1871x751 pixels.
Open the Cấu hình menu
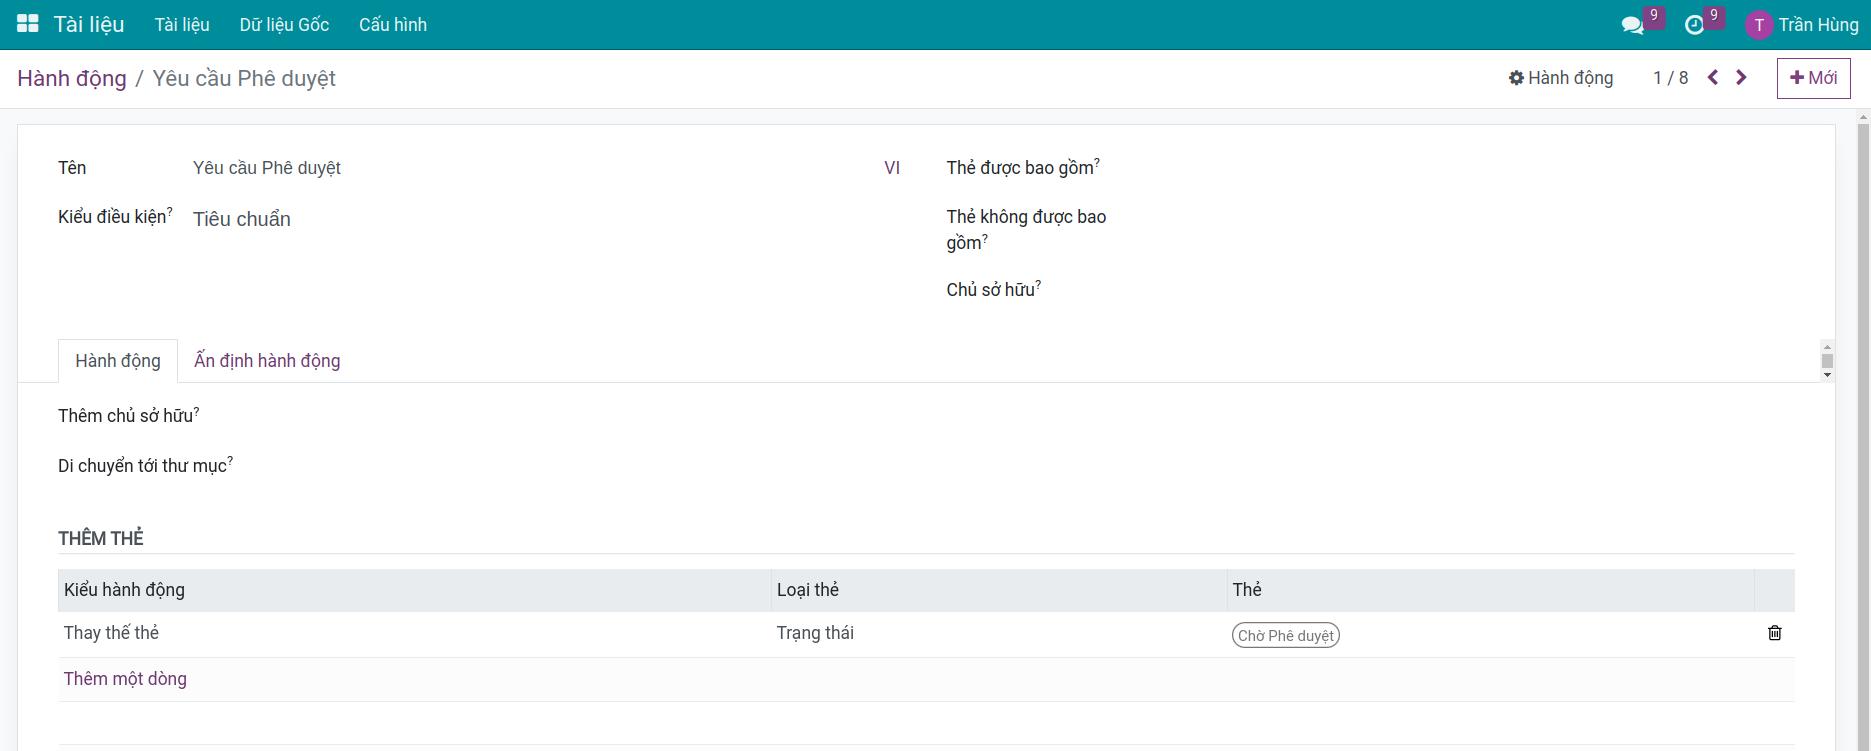[x=393, y=25]
